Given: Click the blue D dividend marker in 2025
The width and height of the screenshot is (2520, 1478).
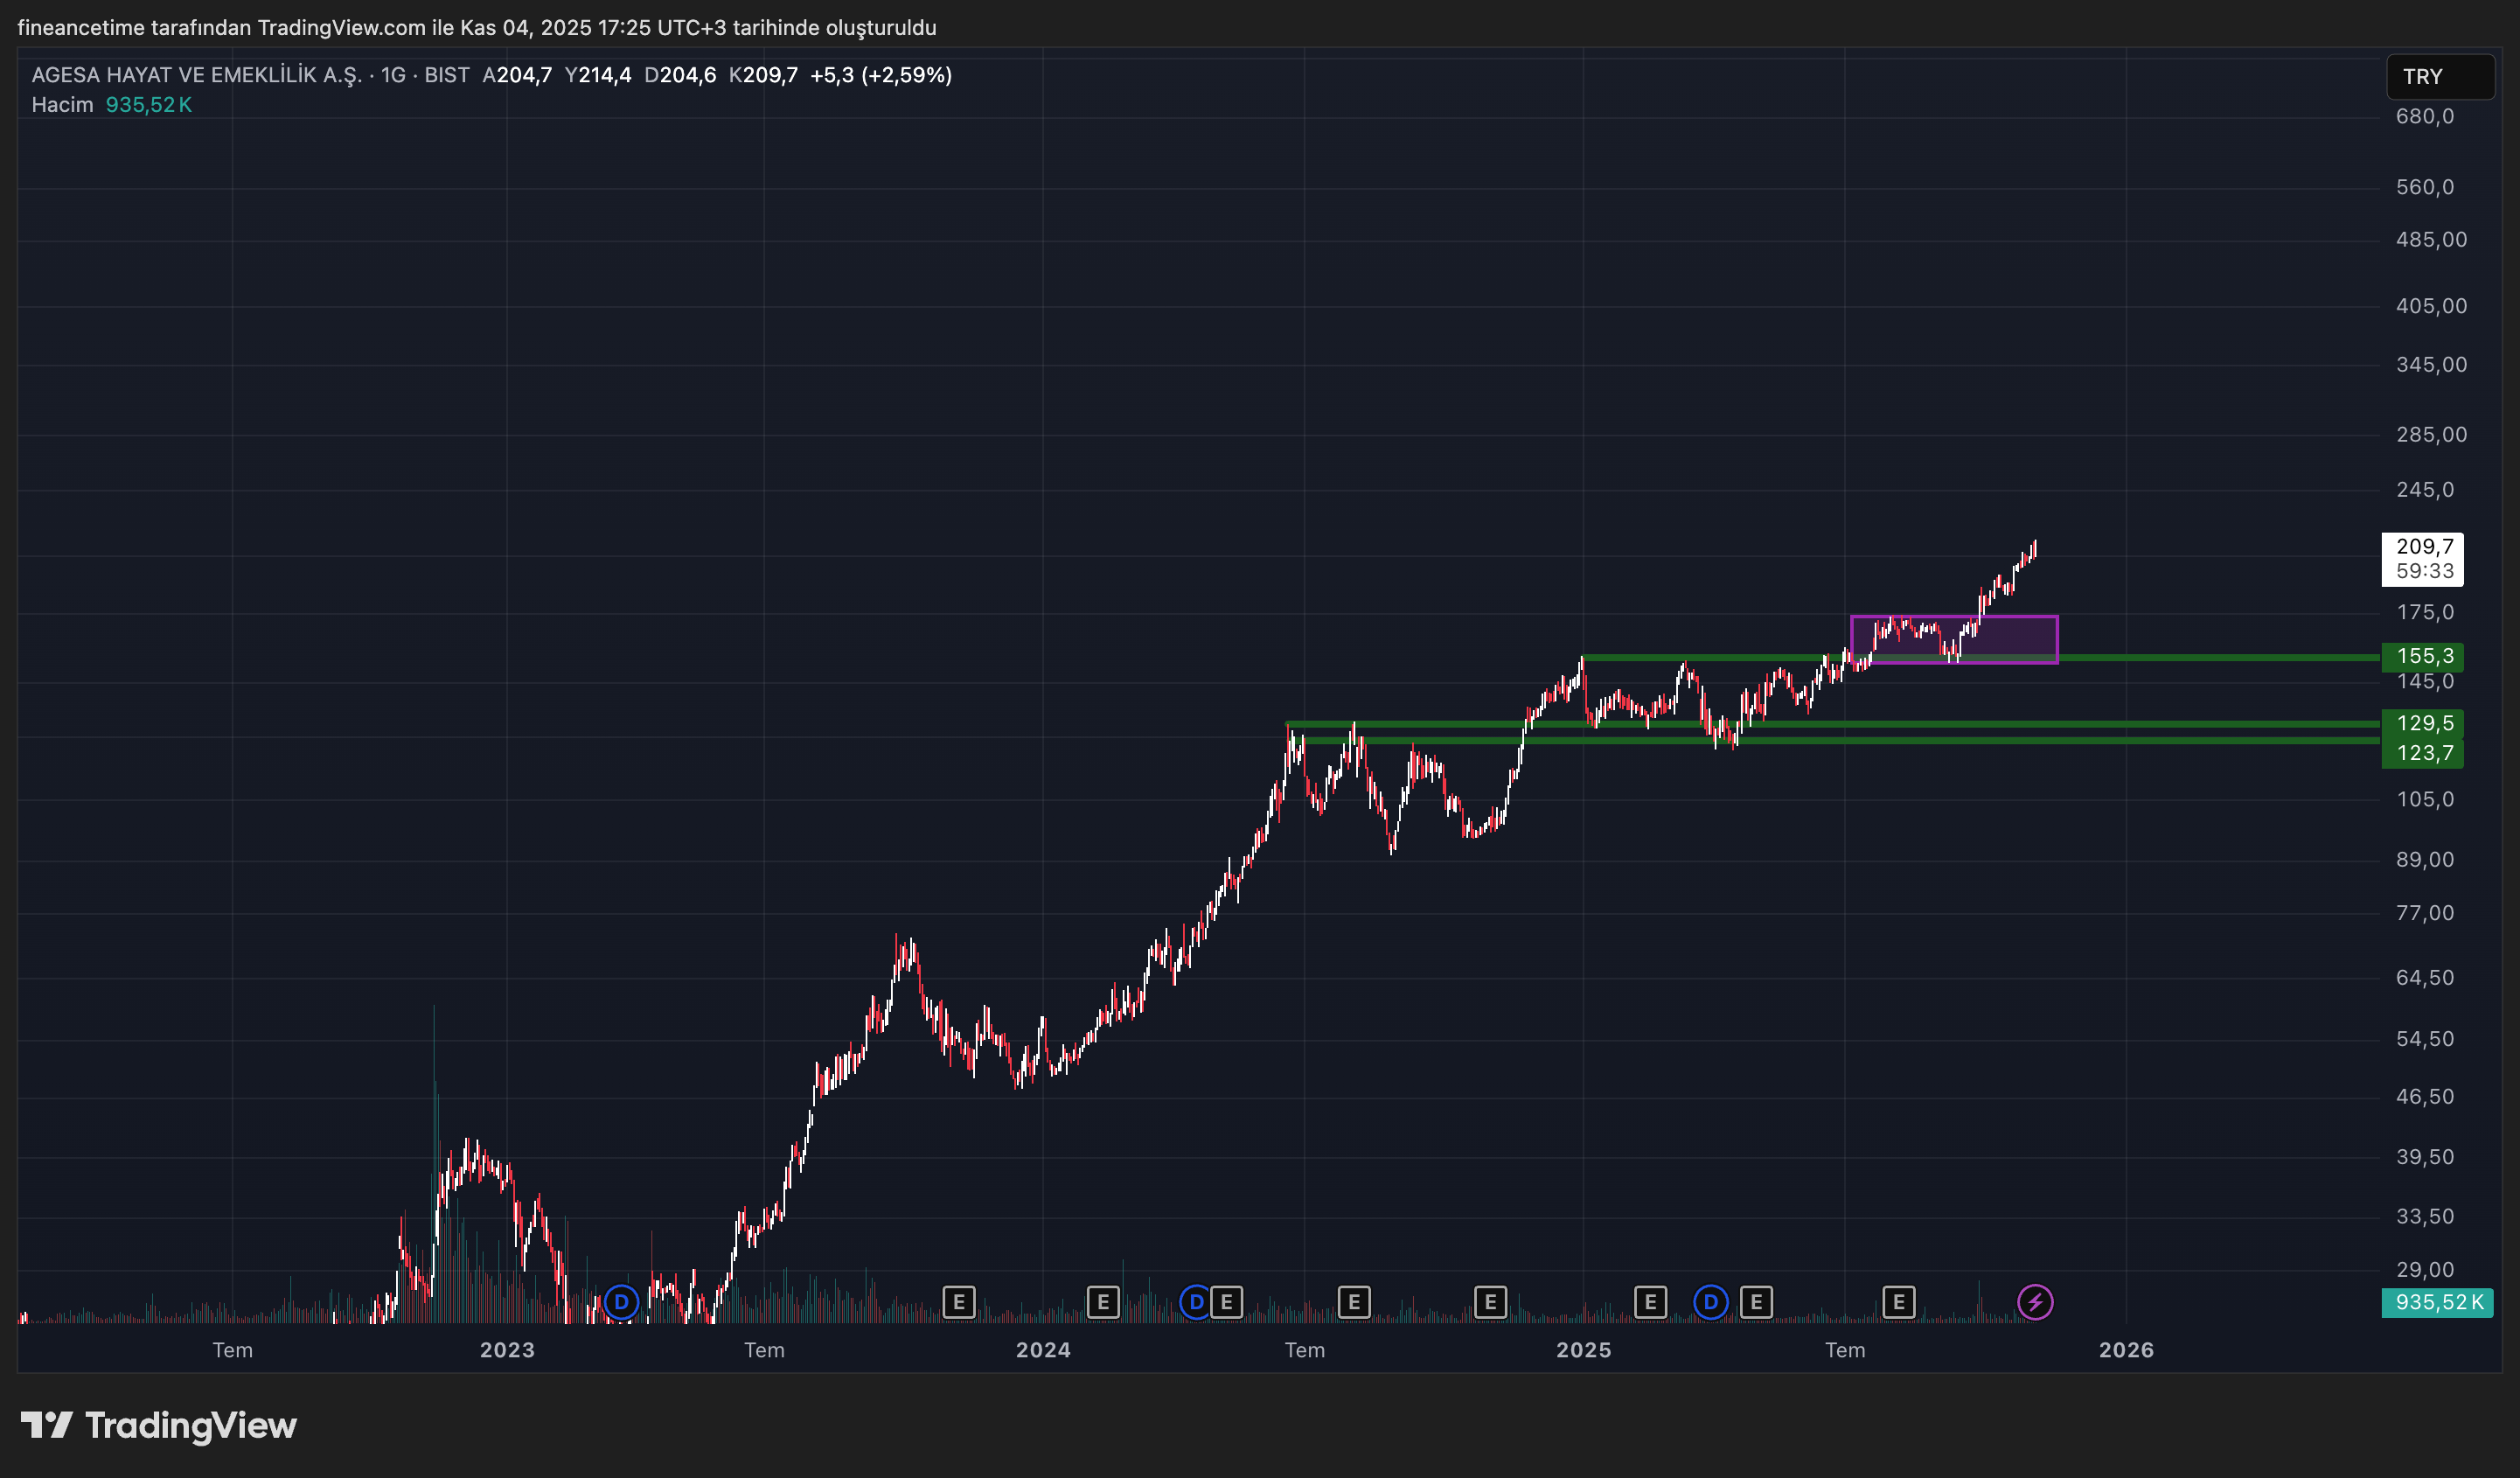Looking at the screenshot, I should point(1710,1302).
